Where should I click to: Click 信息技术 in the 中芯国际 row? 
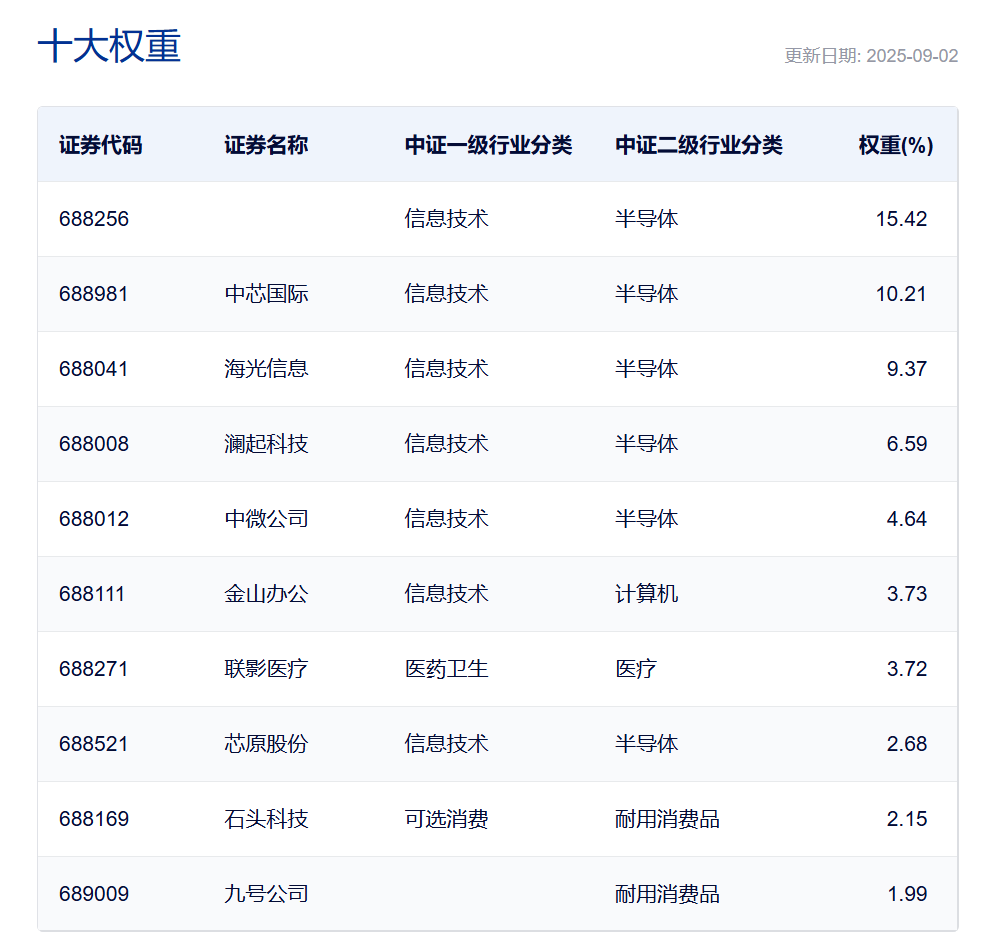[446, 294]
